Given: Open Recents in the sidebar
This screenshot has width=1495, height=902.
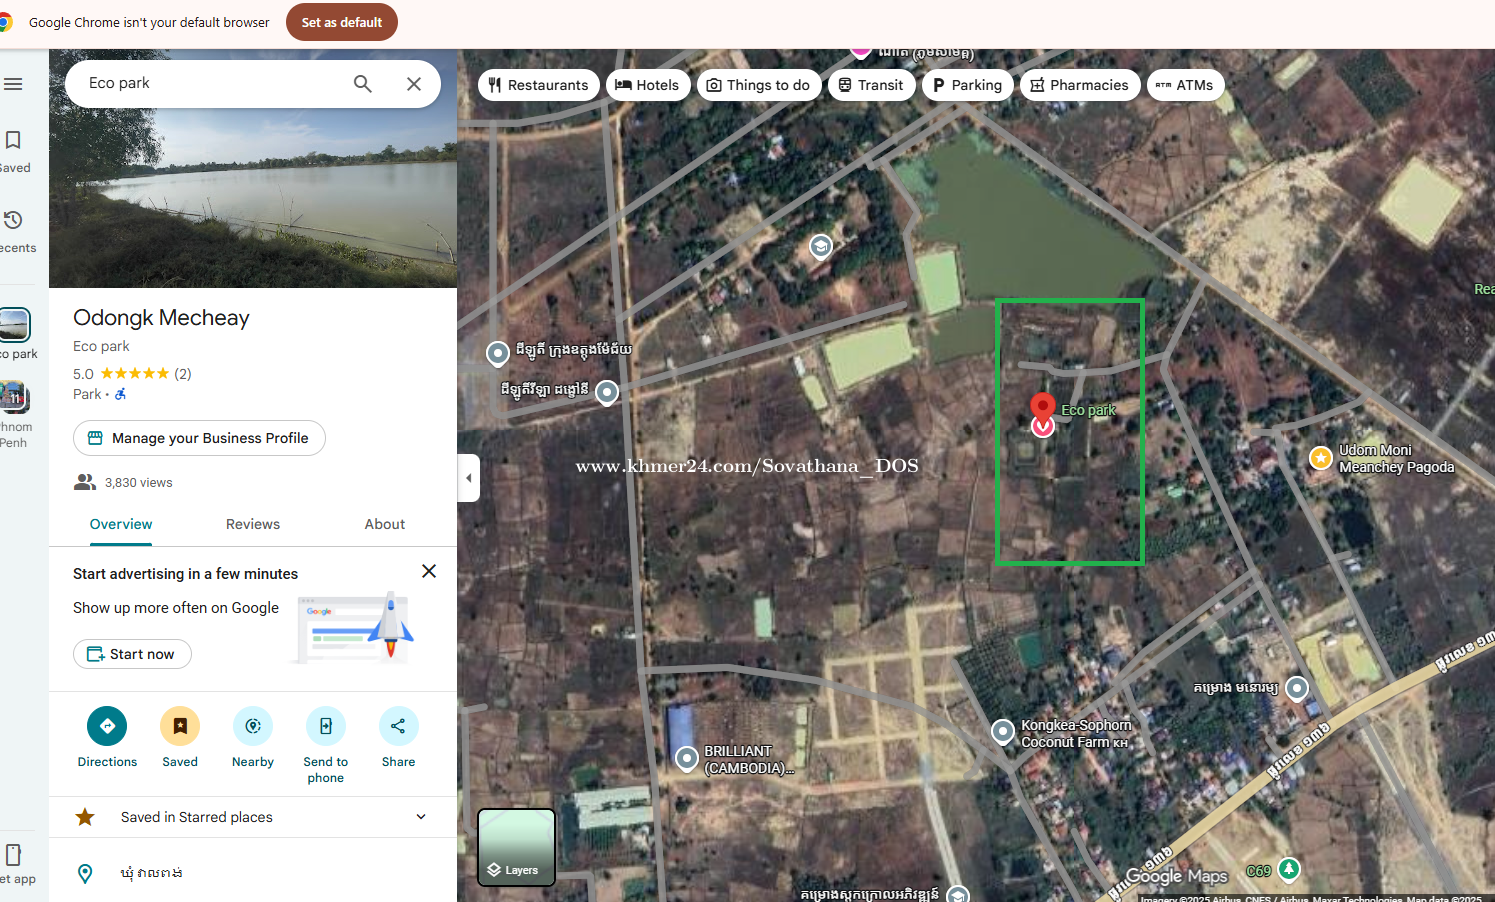Looking at the screenshot, I should pyautogui.click(x=14, y=230).
